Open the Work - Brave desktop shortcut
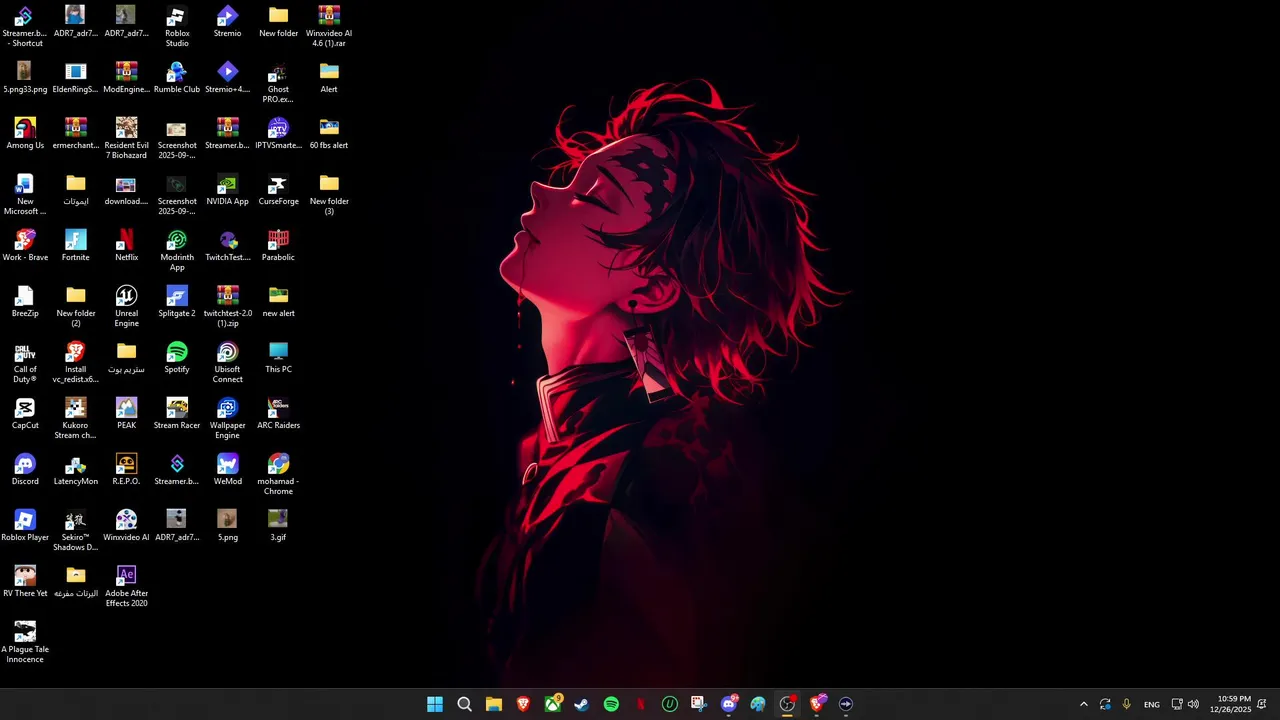Screen dimensions: 1280x720 [x=25, y=246]
